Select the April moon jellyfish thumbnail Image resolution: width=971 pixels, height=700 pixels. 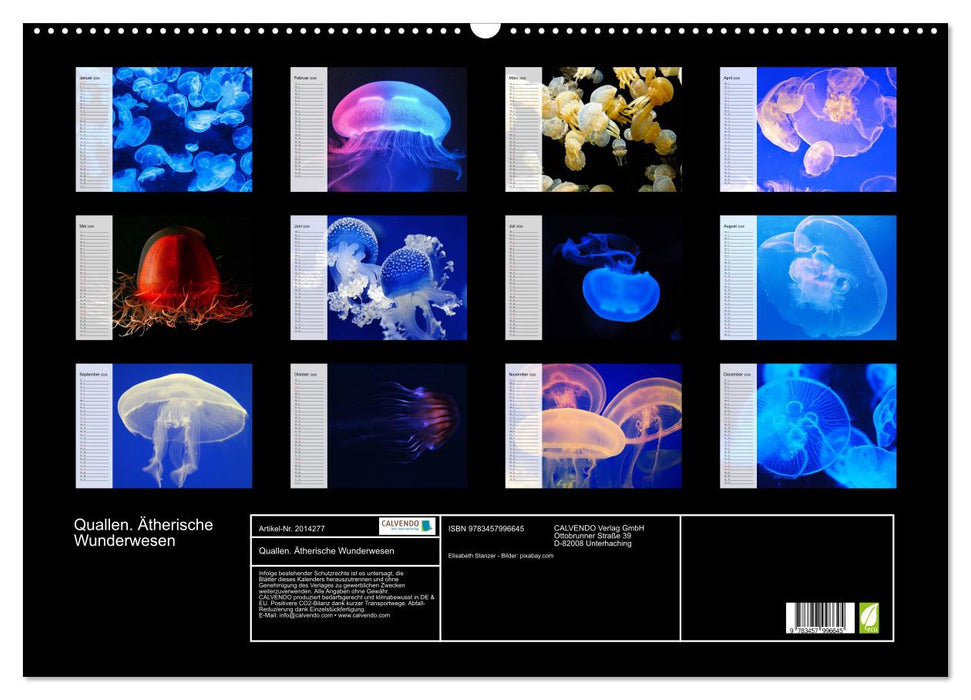(826, 129)
